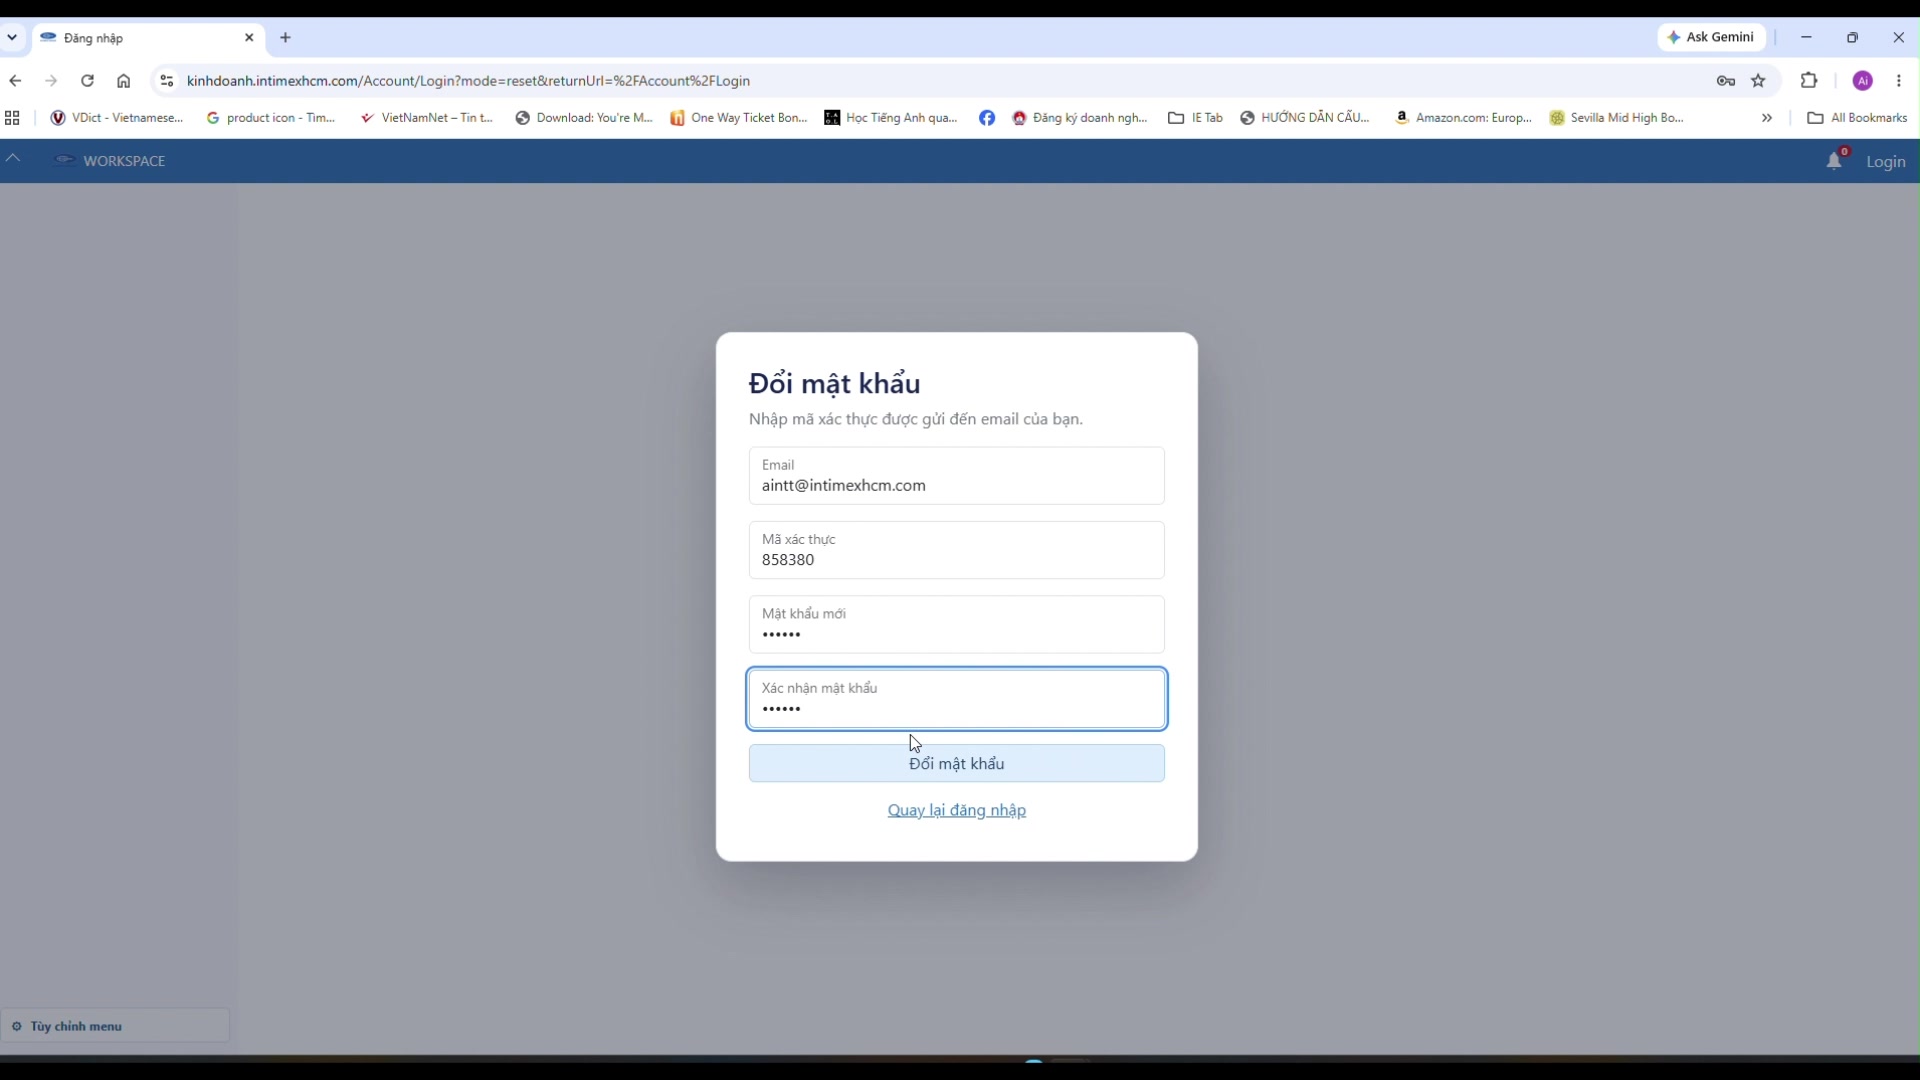1920x1080 pixels.
Task: Focus the Email input field
Action: point(957,476)
